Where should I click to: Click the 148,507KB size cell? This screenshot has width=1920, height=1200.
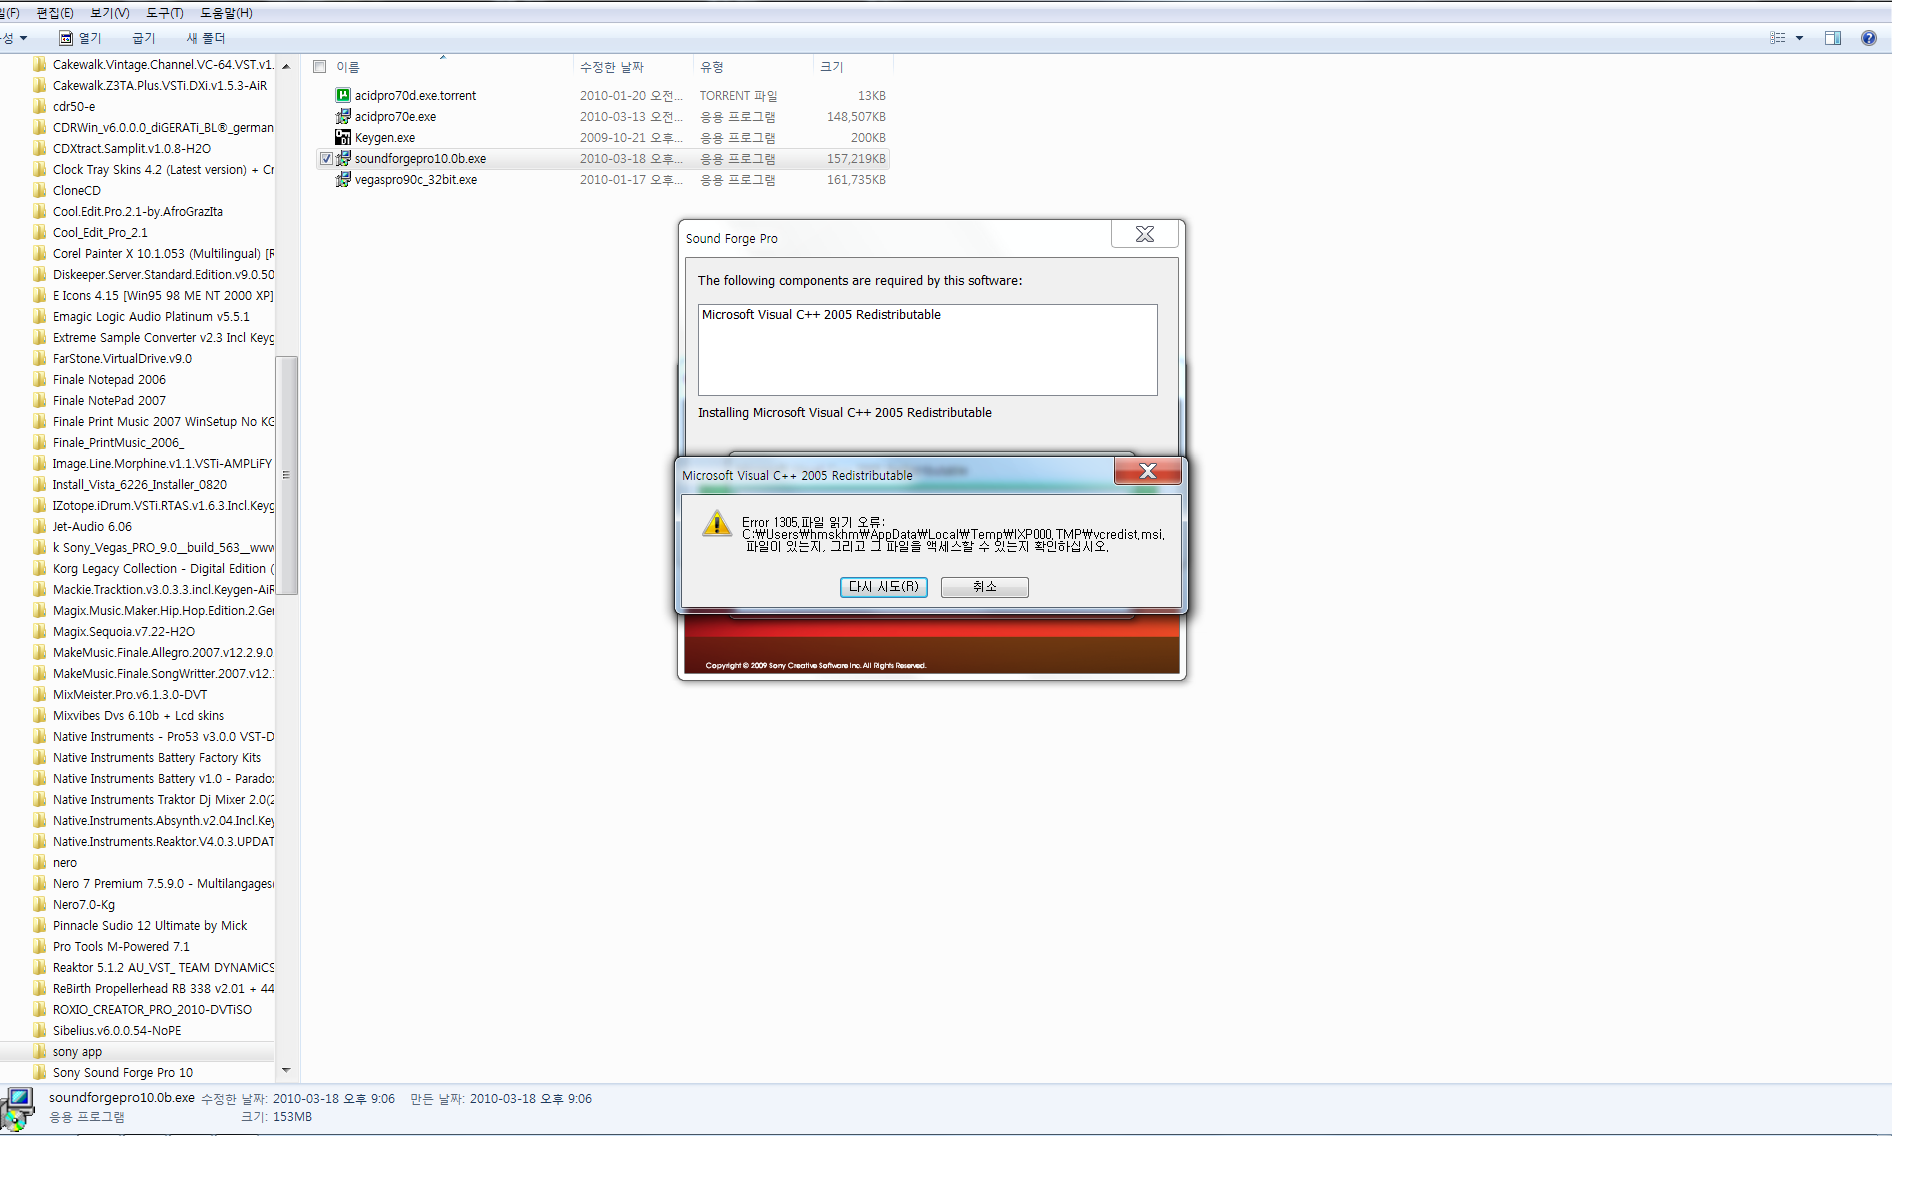click(856, 117)
